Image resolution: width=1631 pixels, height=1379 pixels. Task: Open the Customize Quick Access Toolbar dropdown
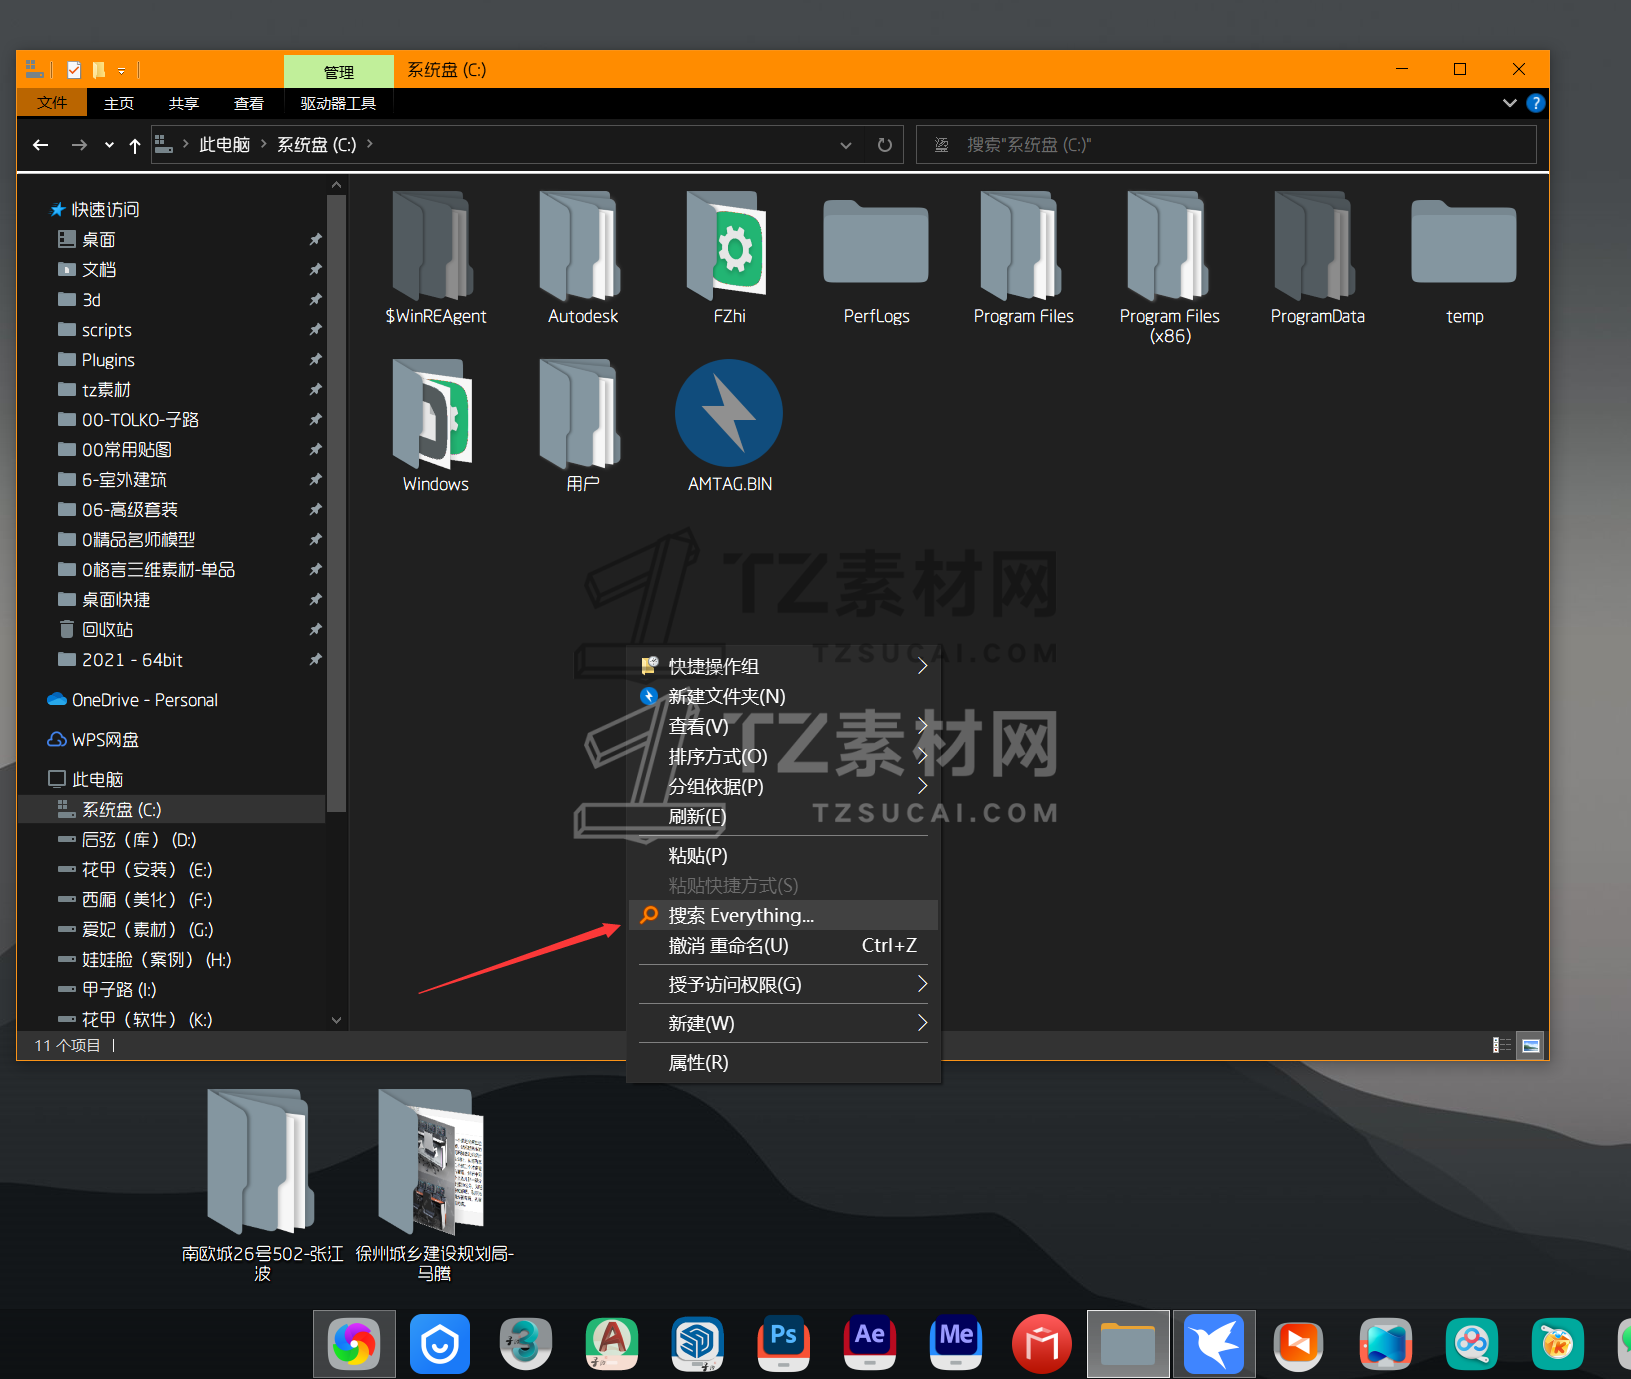coord(122,71)
